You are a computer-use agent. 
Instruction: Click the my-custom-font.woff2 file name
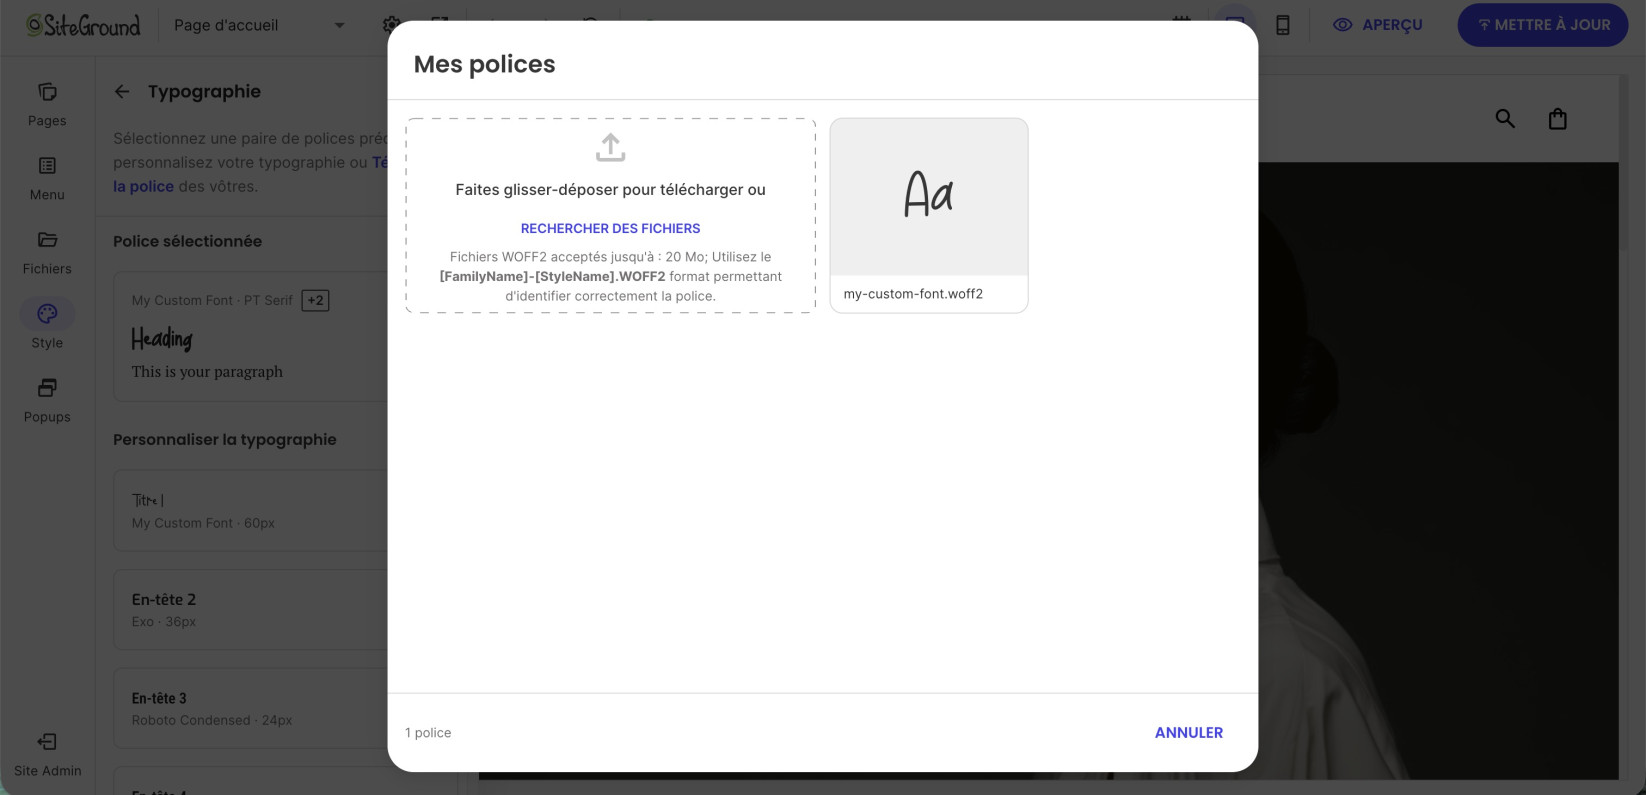coord(913,294)
